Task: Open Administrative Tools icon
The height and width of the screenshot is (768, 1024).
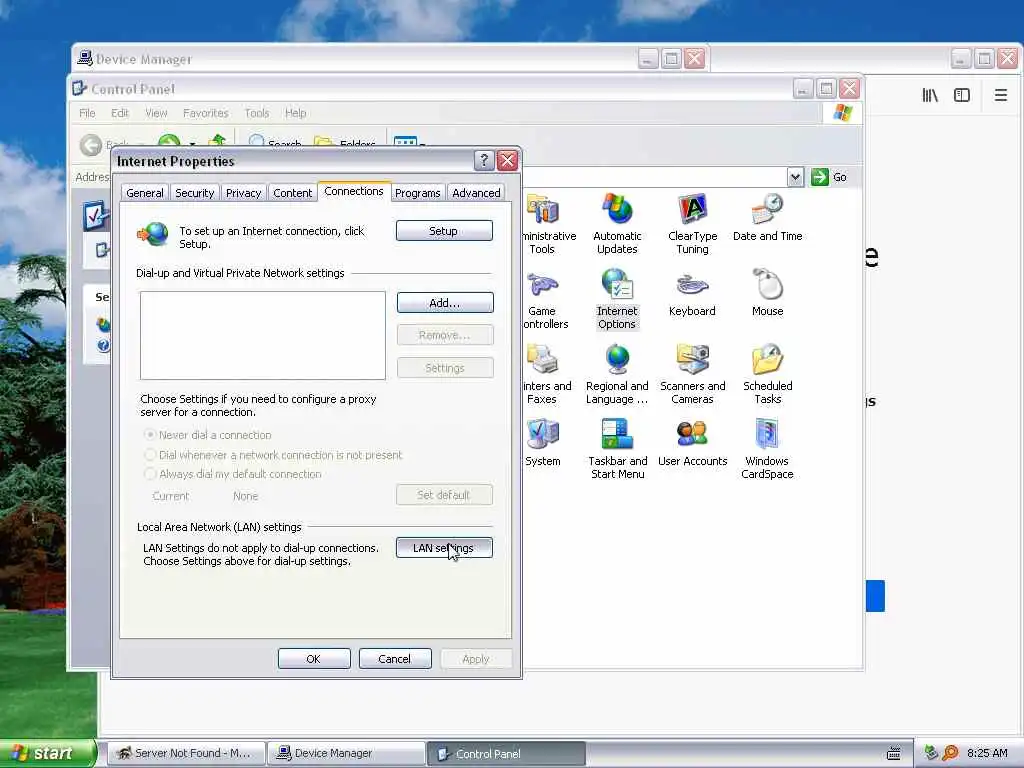Action: (549, 223)
